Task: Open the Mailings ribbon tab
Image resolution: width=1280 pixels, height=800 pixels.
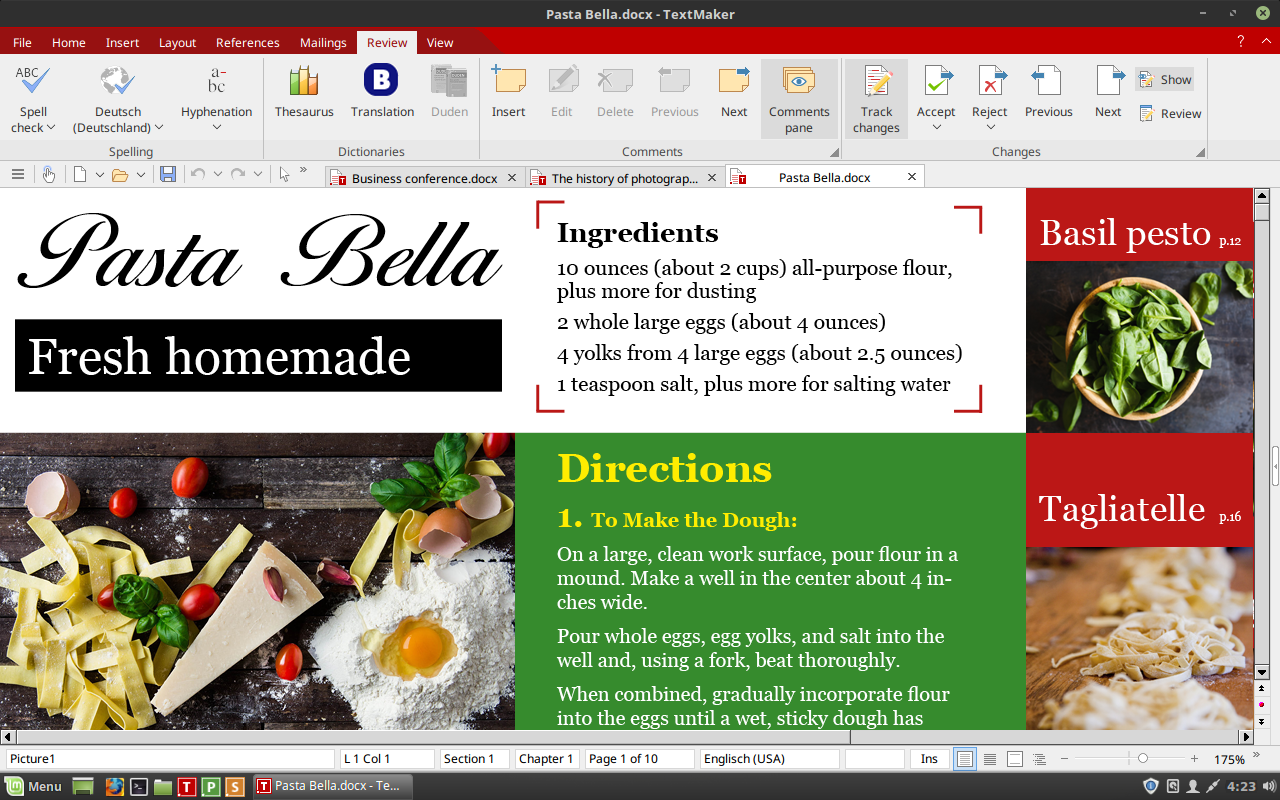Action: (x=323, y=43)
